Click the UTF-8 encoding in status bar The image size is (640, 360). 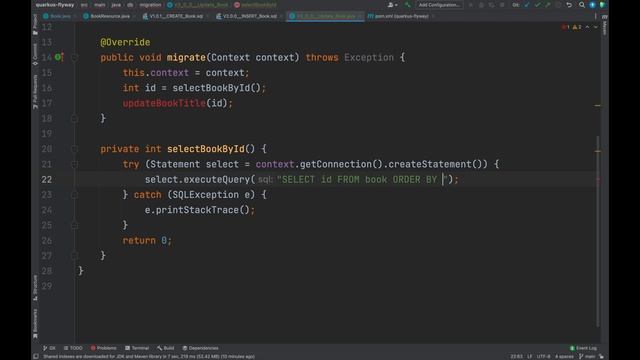(543, 356)
